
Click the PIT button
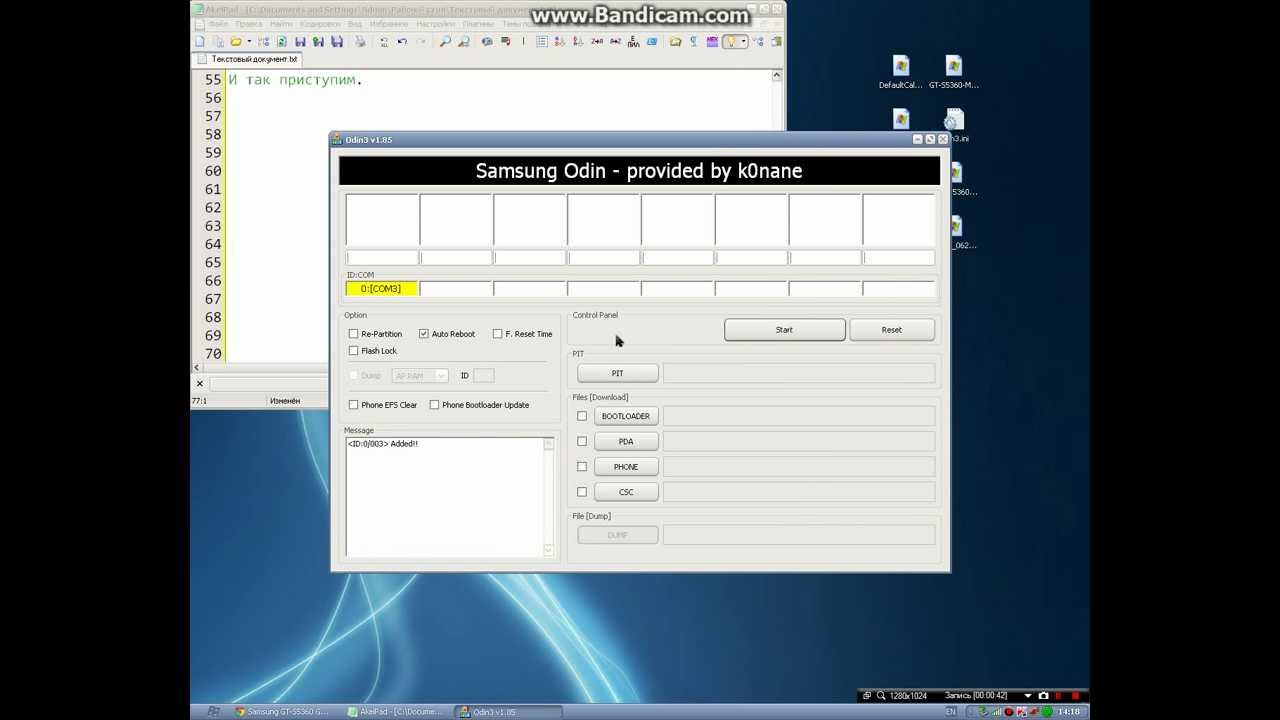coord(617,373)
